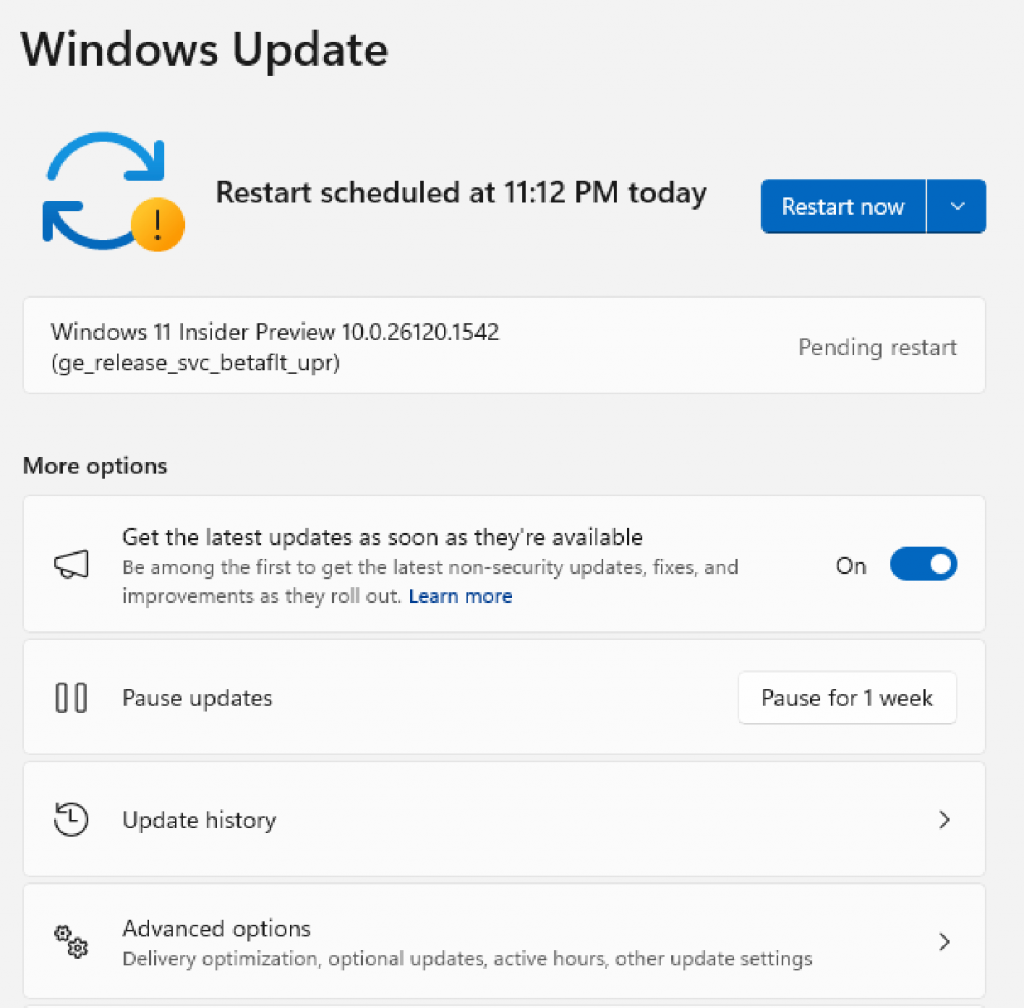
Task: Click the orange warning exclamation badge
Action: pos(157,225)
